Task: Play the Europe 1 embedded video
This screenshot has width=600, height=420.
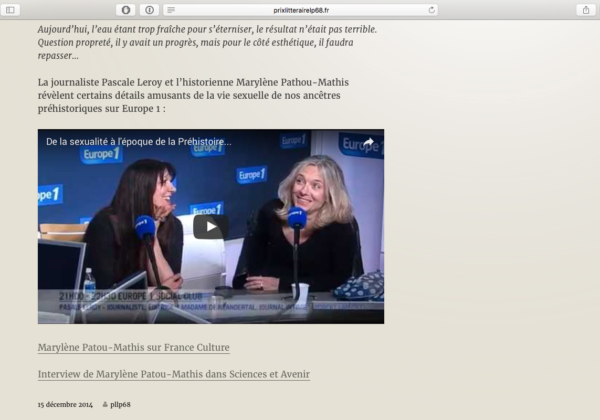Action: (211, 227)
